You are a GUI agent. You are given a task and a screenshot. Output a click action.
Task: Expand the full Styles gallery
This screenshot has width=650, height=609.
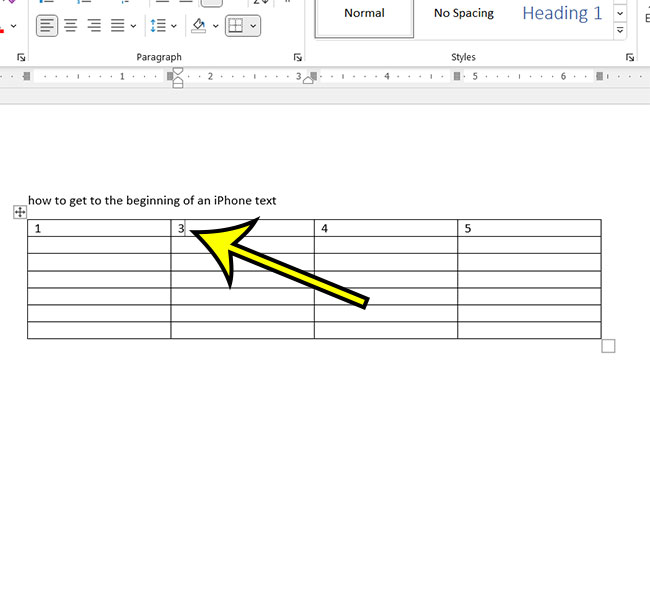pos(620,30)
